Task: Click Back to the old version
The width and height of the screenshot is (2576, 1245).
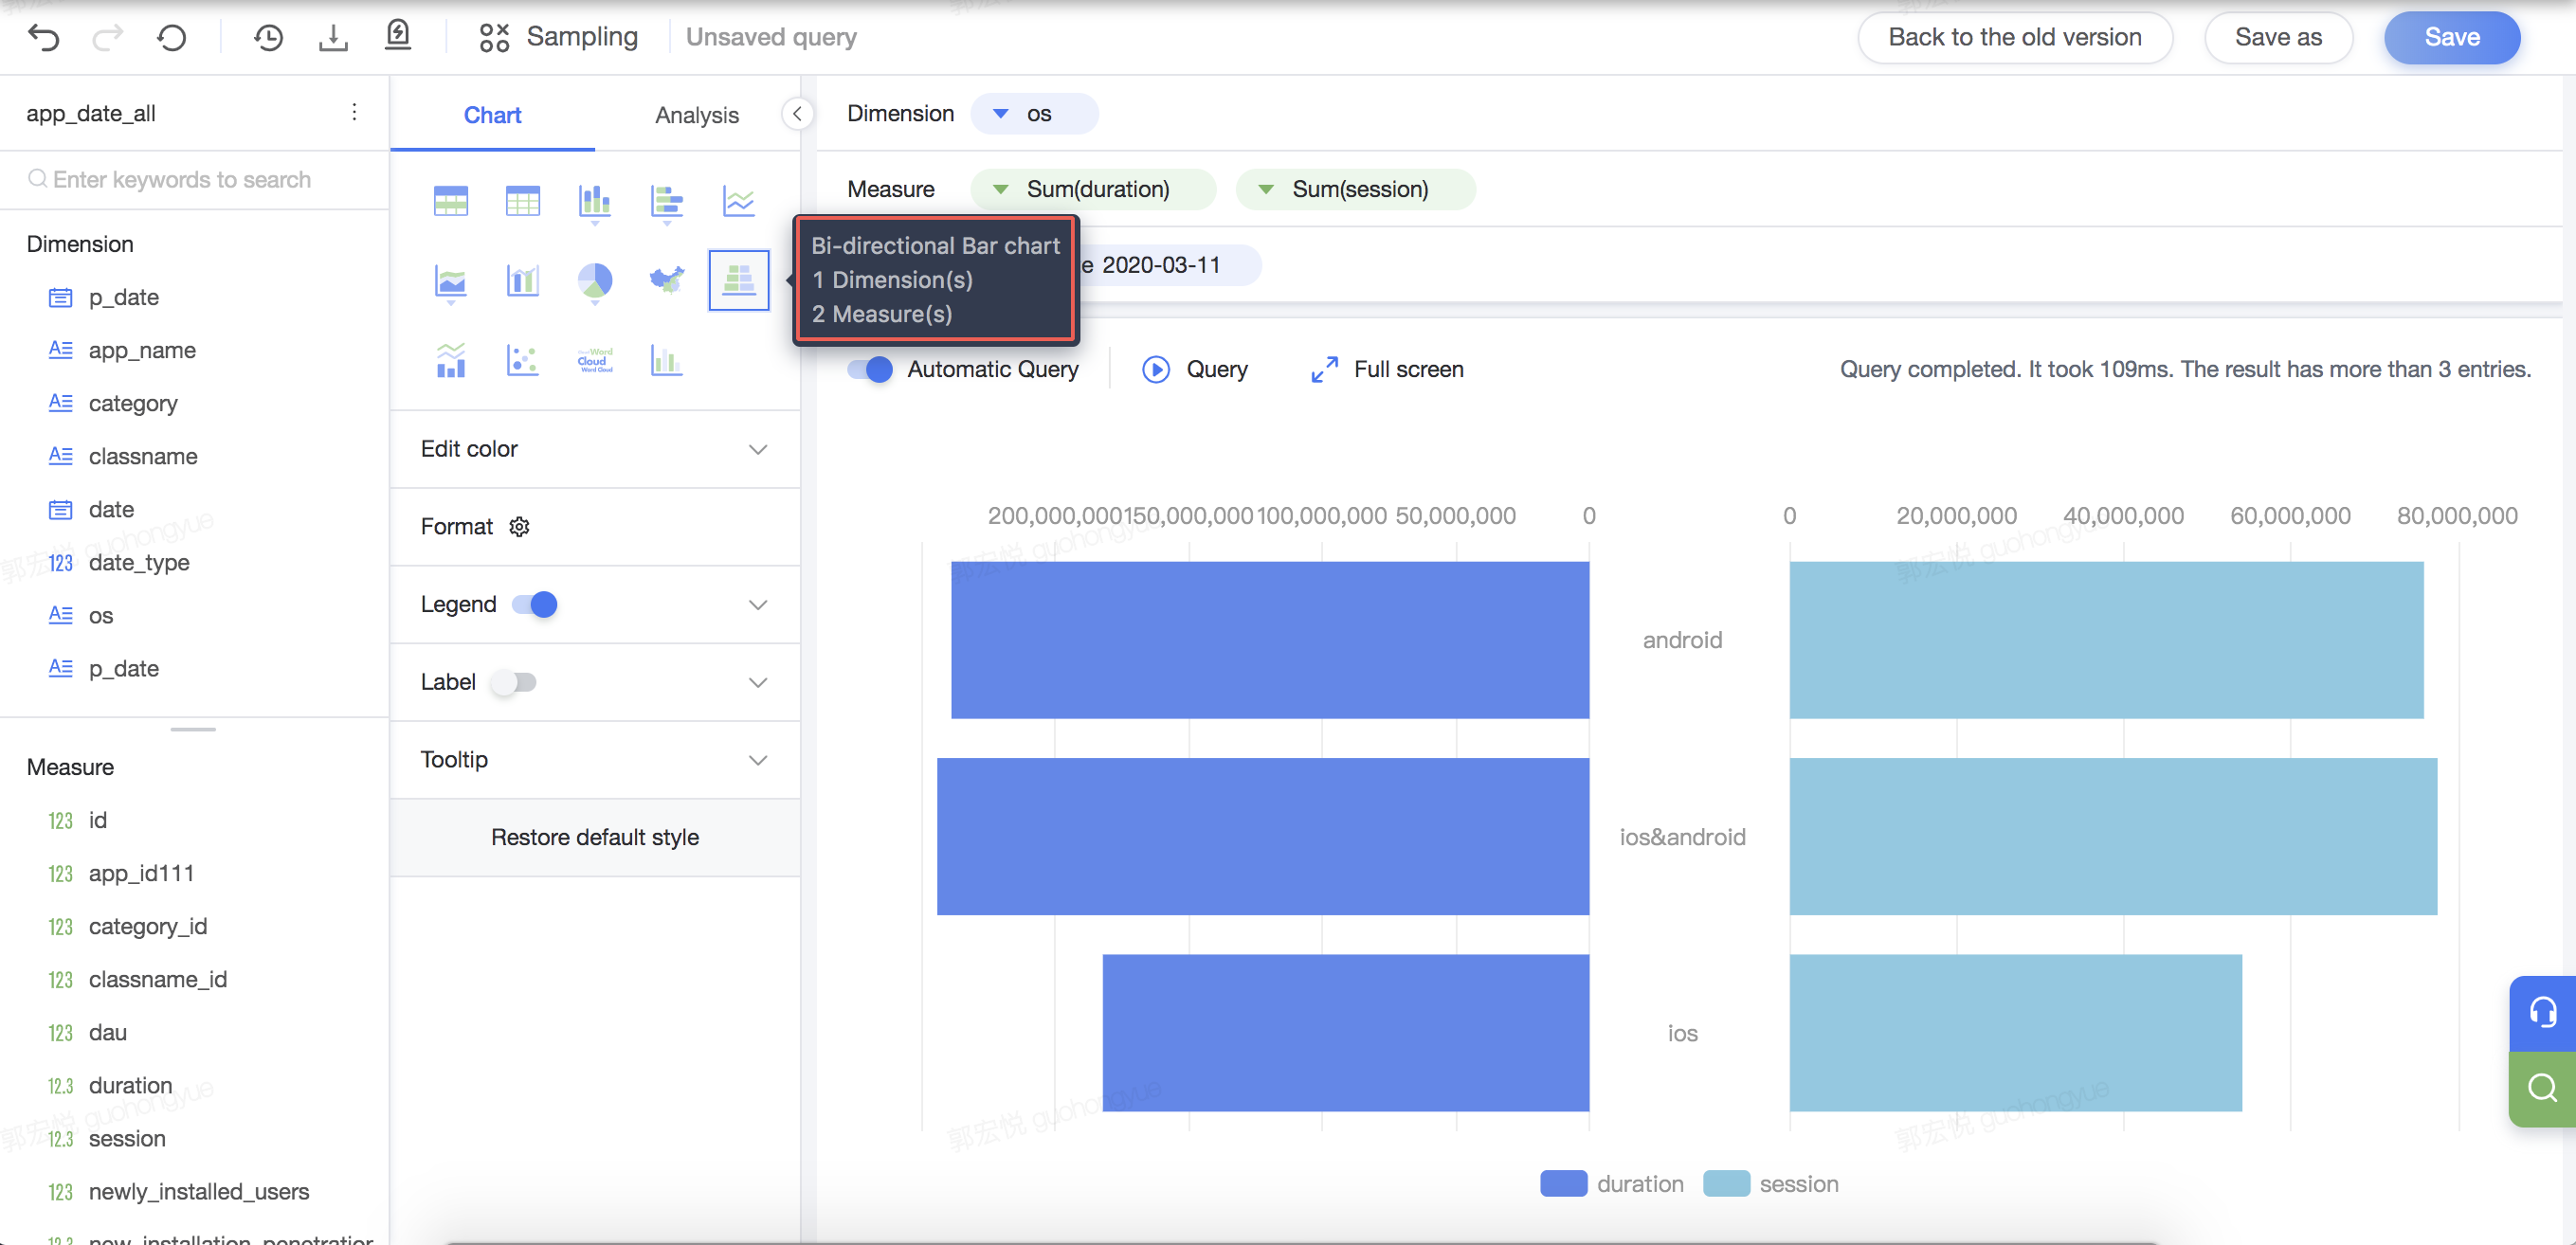Action: [x=2014, y=37]
